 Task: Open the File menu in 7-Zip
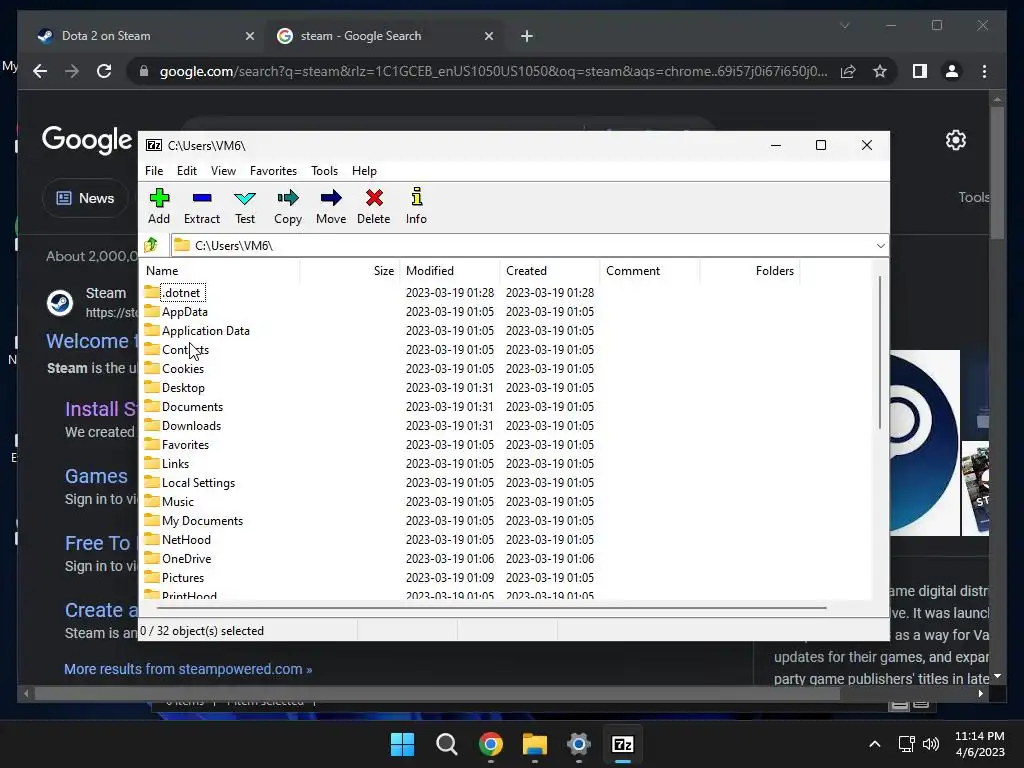tap(154, 170)
